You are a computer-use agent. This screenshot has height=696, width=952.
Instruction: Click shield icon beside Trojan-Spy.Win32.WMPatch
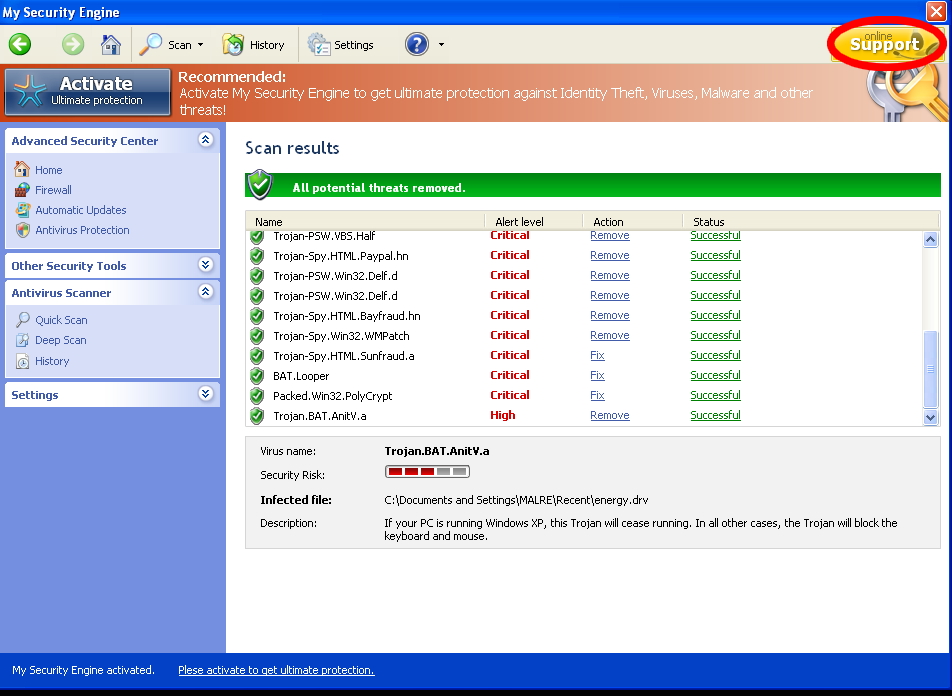tap(257, 336)
